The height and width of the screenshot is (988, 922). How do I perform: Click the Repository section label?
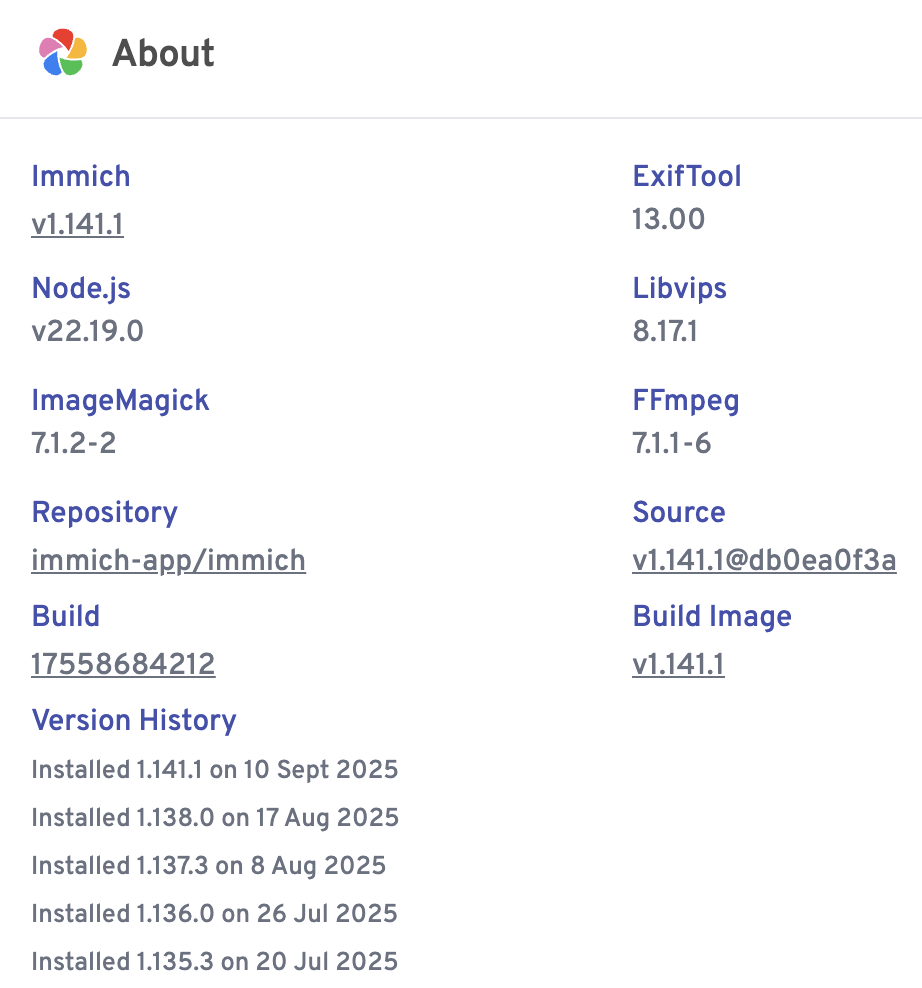[104, 512]
